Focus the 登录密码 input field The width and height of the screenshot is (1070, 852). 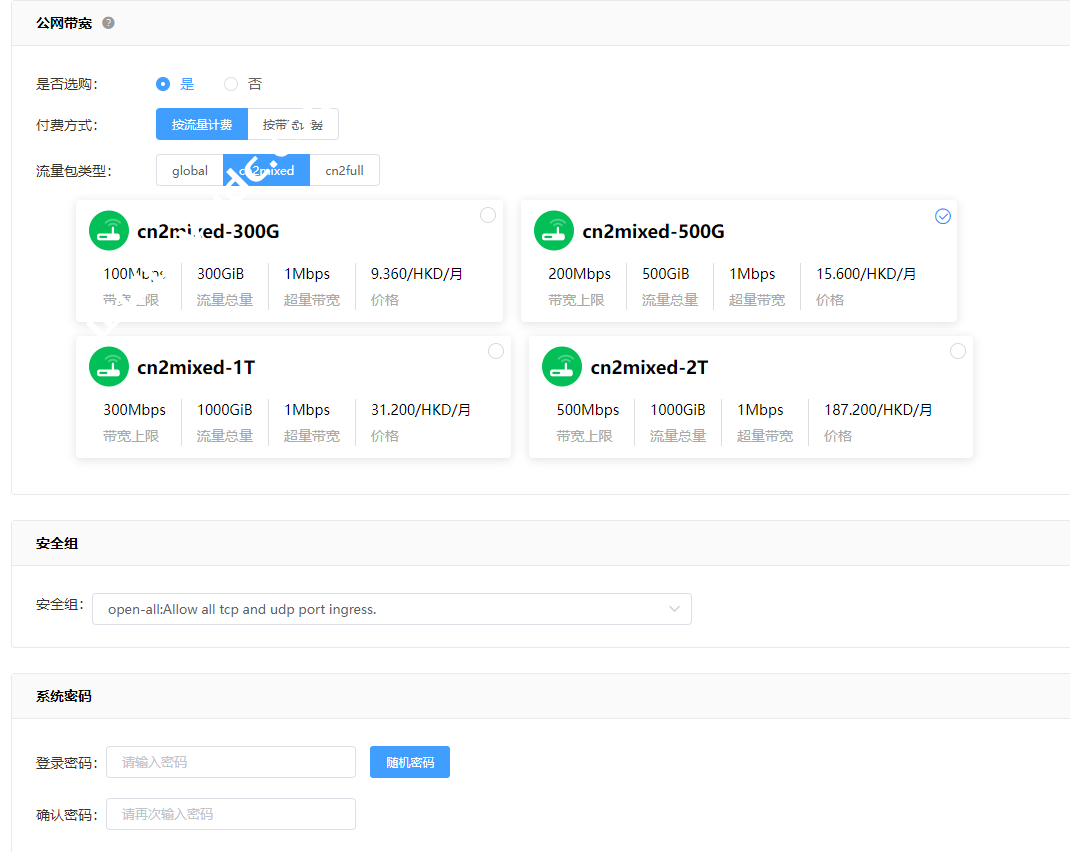(231, 762)
